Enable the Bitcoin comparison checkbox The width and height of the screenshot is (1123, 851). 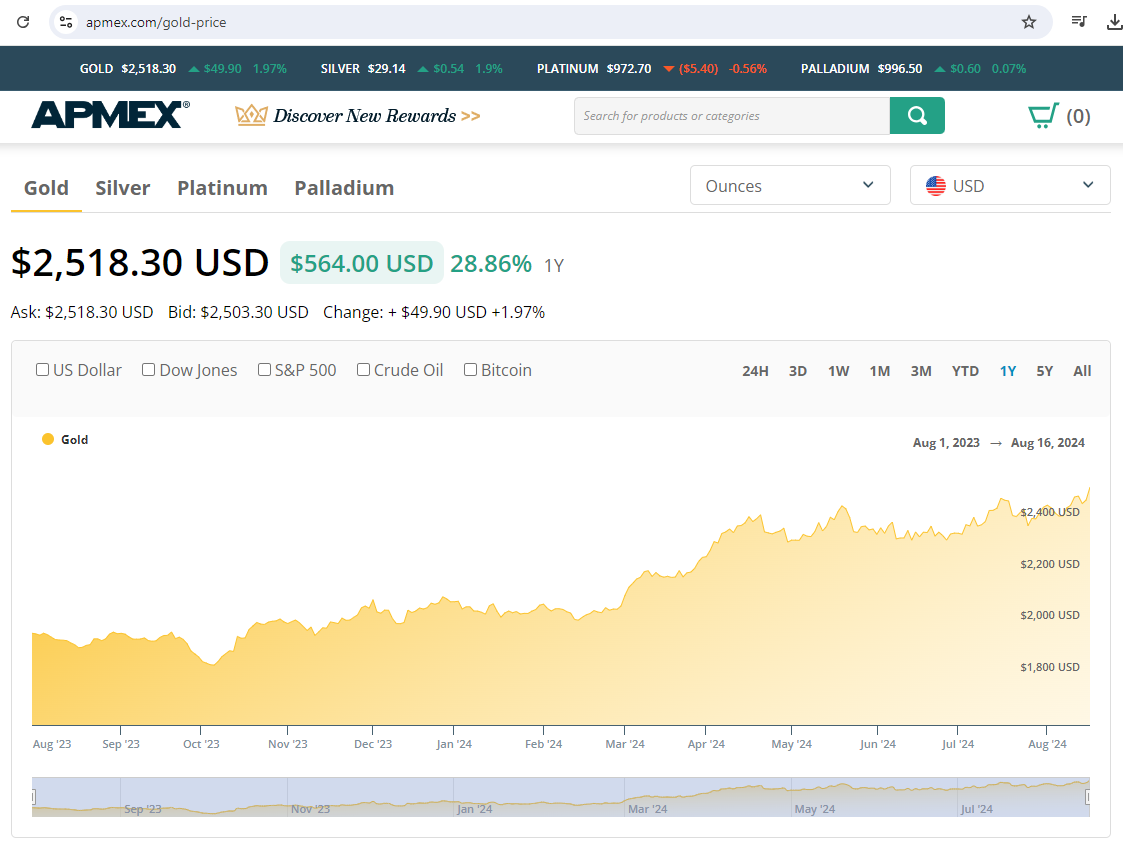pyautogui.click(x=471, y=370)
